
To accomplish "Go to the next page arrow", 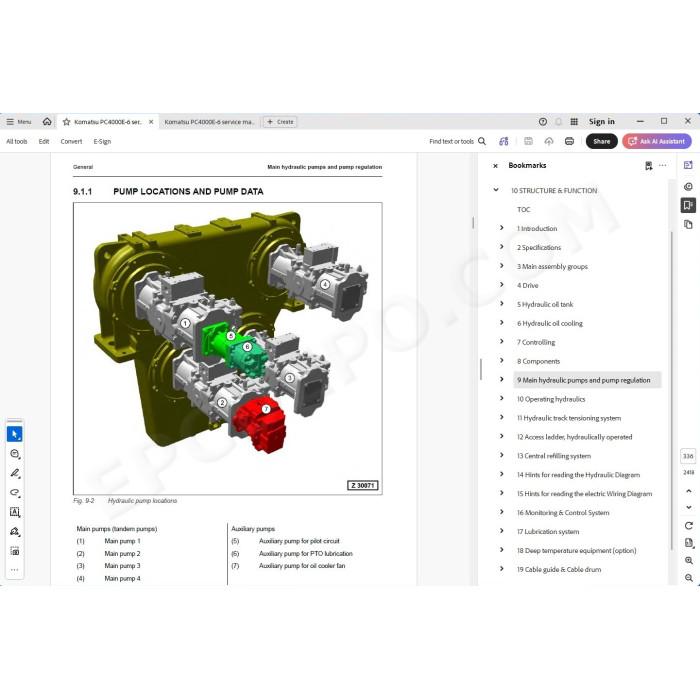I will [x=688, y=508].
